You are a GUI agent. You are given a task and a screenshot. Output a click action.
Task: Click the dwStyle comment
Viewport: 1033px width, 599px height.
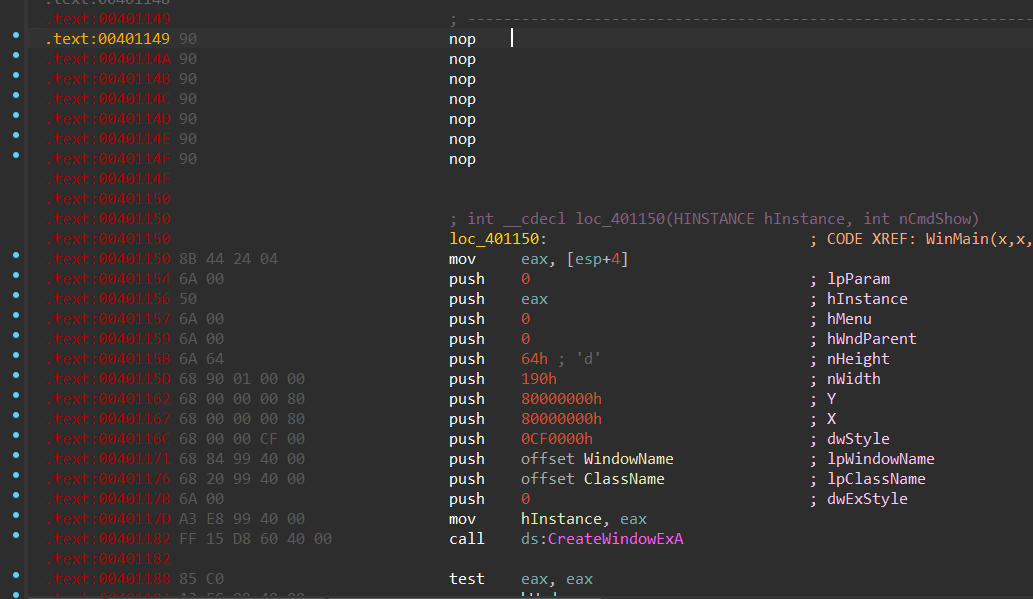point(858,439)
